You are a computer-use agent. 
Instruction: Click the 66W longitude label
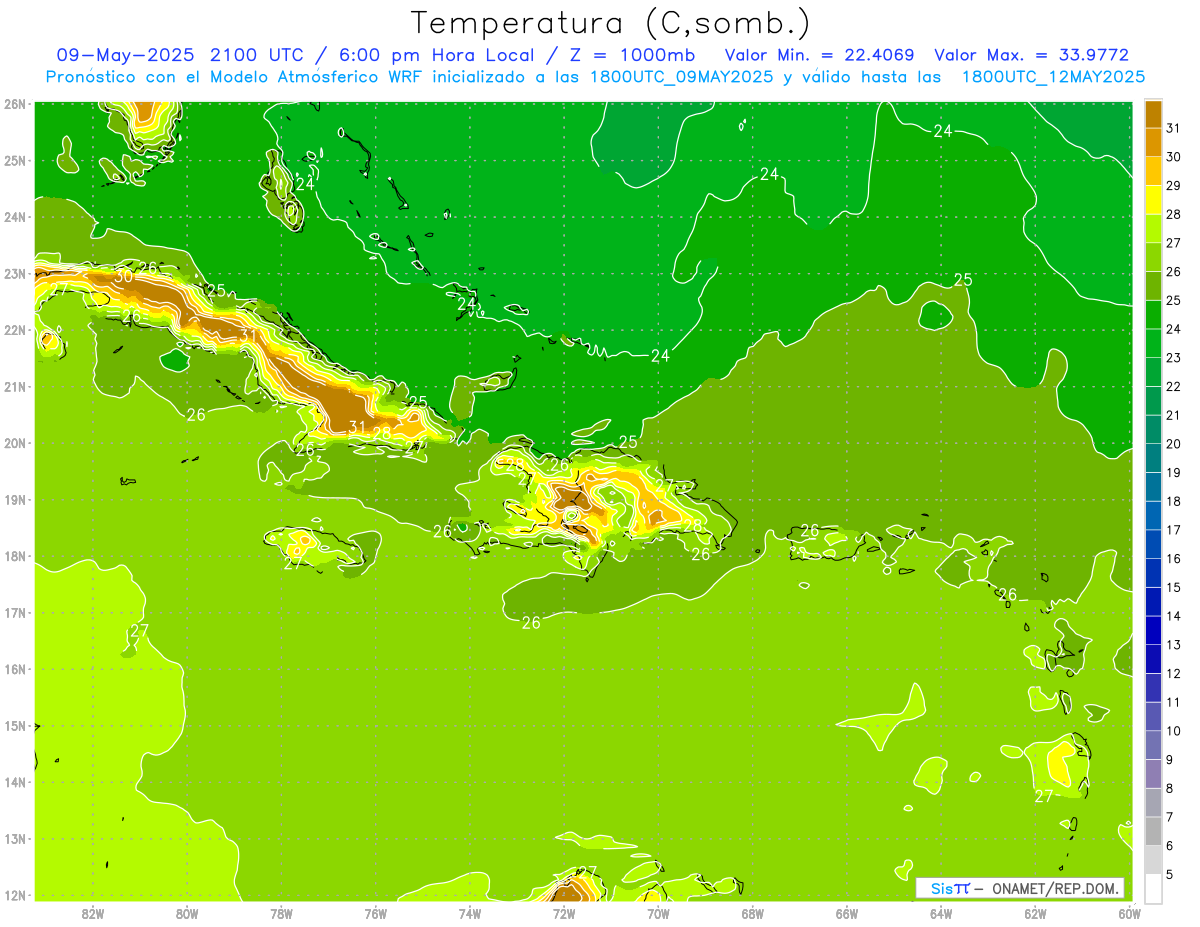click(847, 913)
